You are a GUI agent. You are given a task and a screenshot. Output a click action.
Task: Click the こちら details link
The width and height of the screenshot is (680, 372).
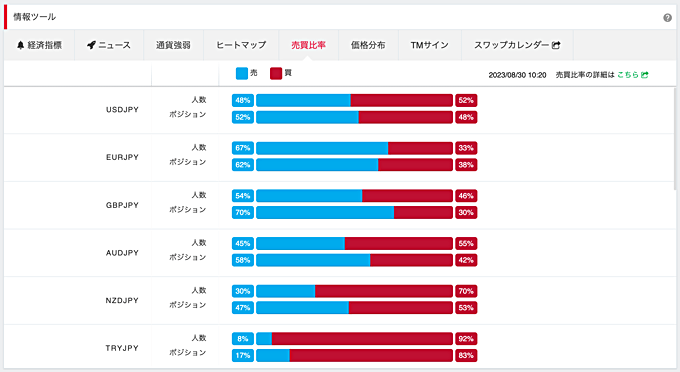pos(628,75)
